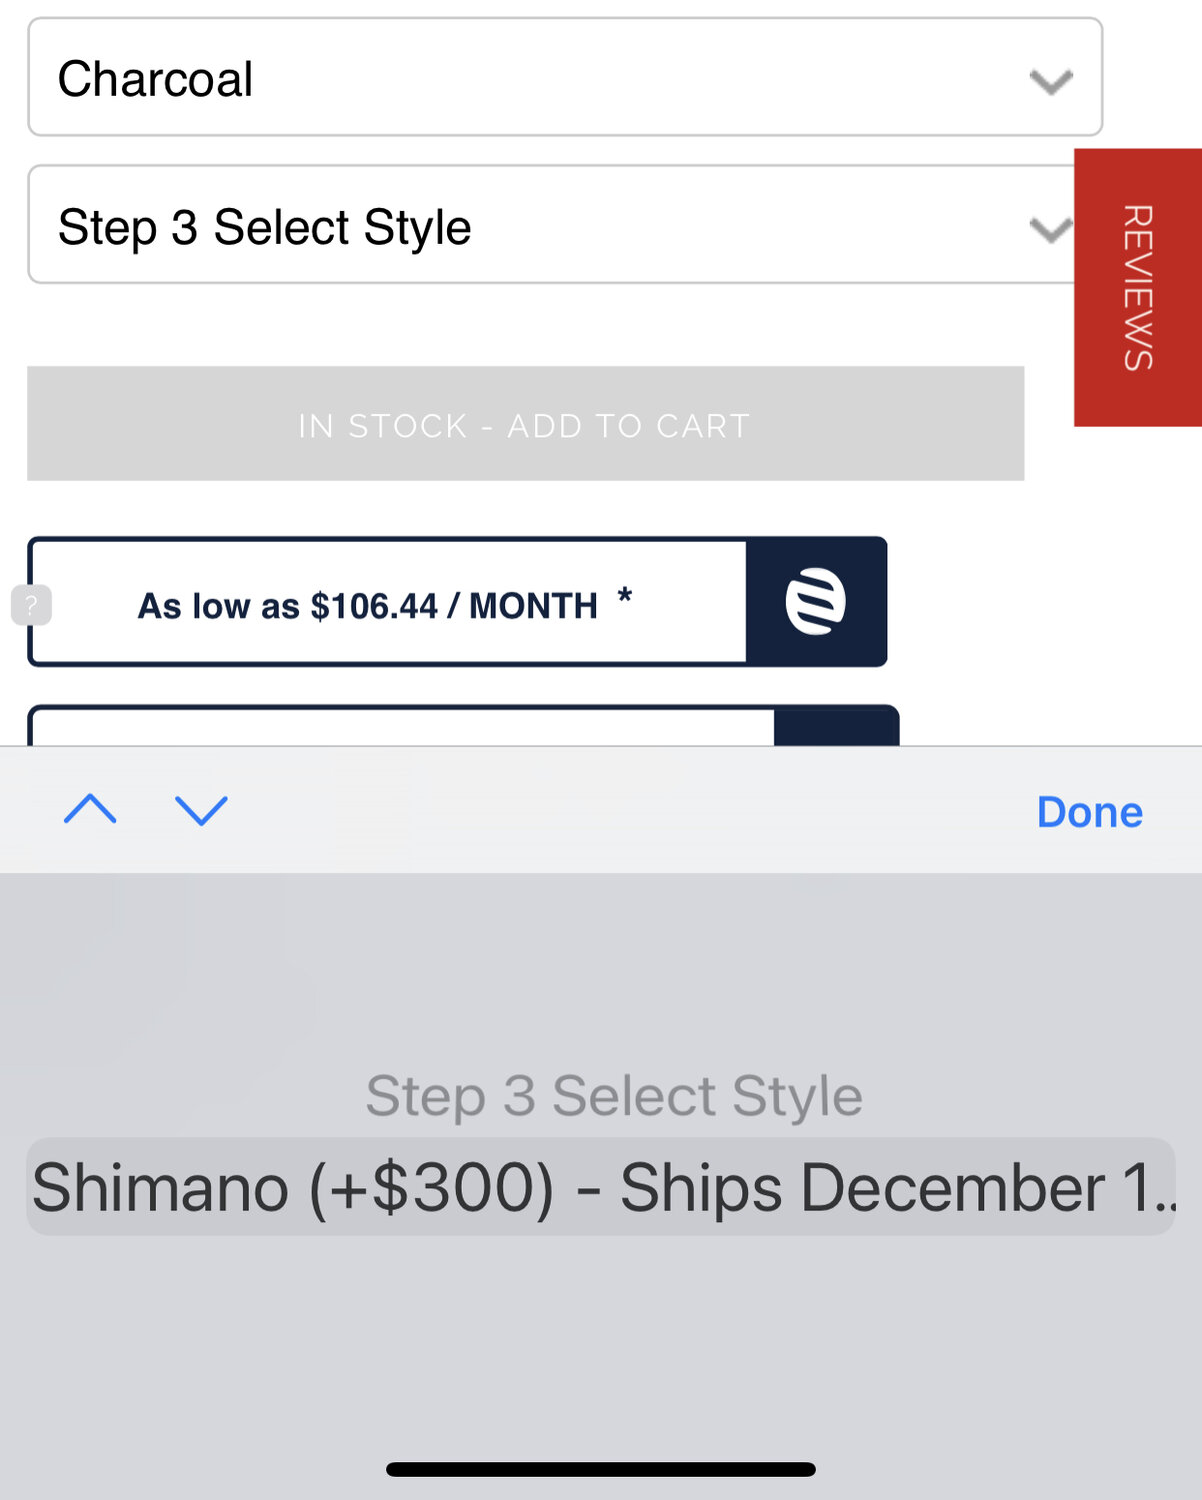Open the As low as $106.44 / MONTH offer
Screen dimensions: 1202x1500
click(388, 603)
